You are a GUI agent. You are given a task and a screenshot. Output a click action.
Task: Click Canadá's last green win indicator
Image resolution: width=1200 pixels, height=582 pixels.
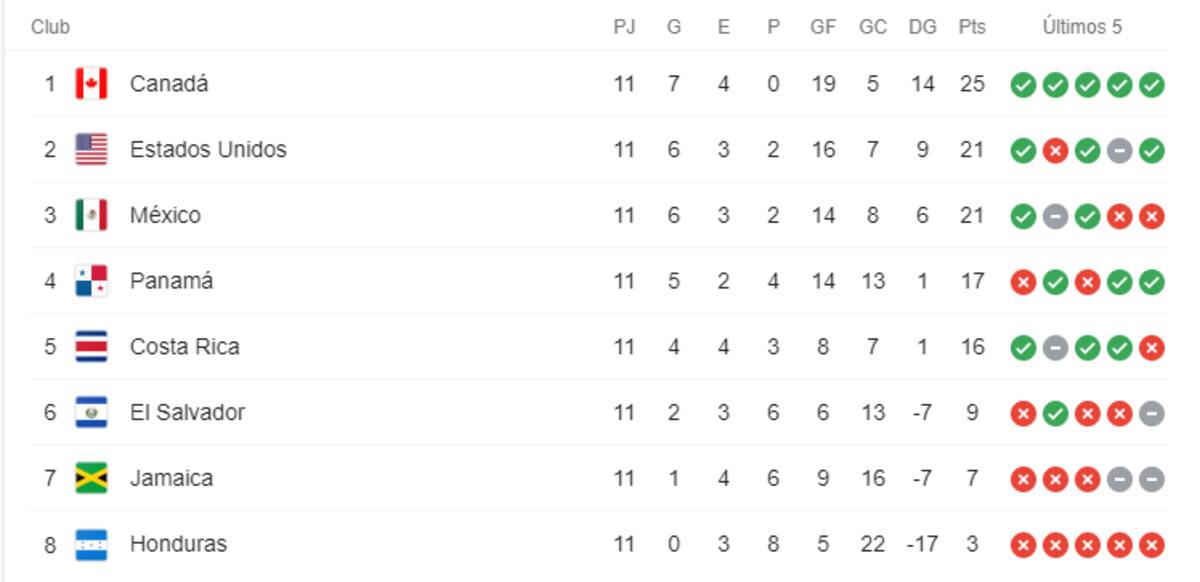[1152, 85]
